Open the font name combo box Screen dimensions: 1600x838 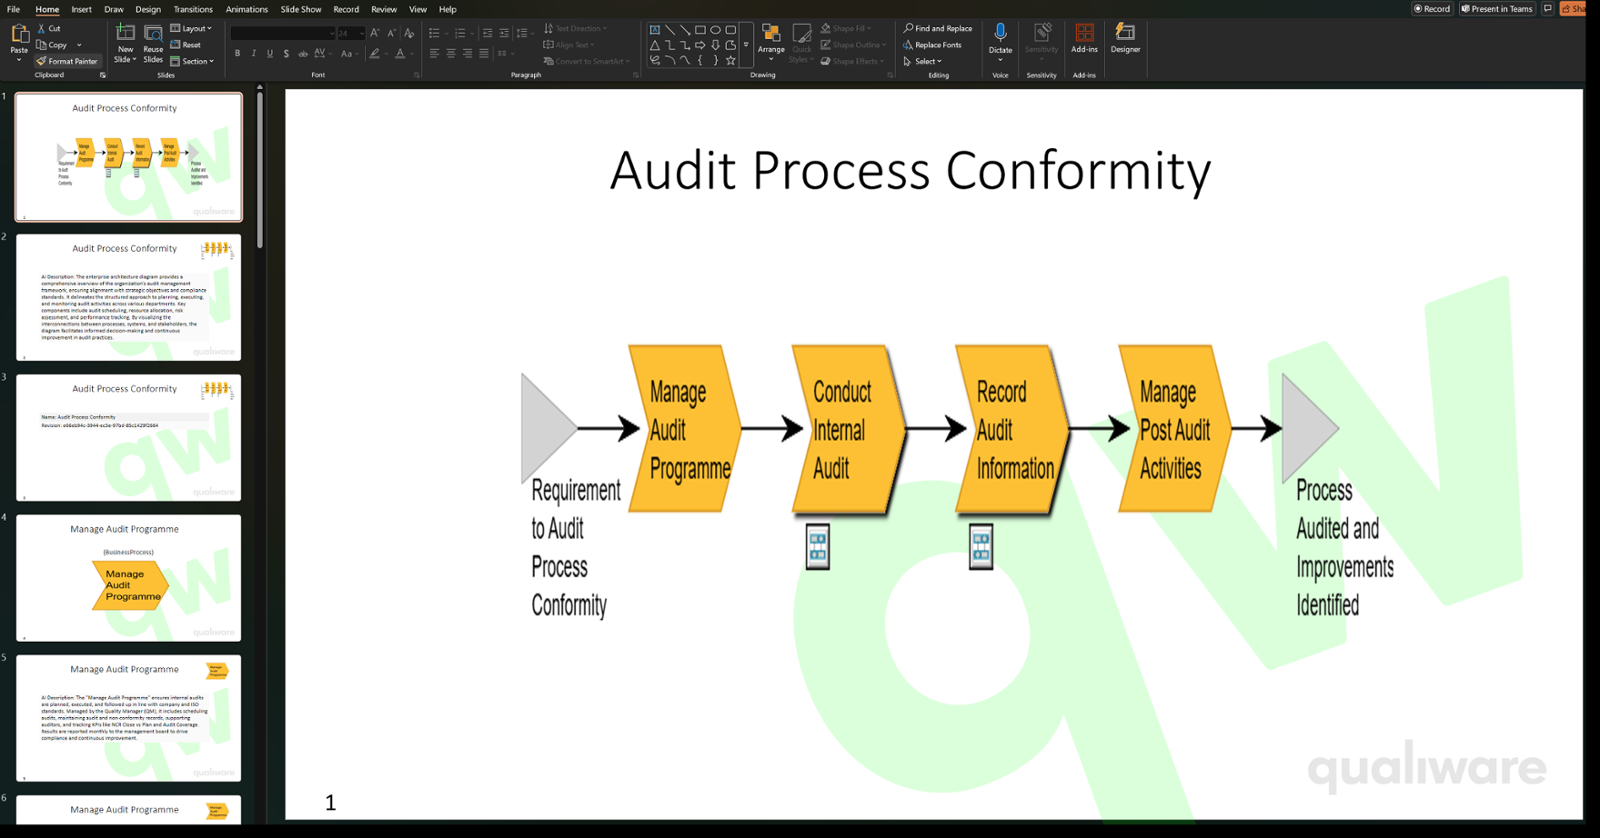(x=283, y=33)
